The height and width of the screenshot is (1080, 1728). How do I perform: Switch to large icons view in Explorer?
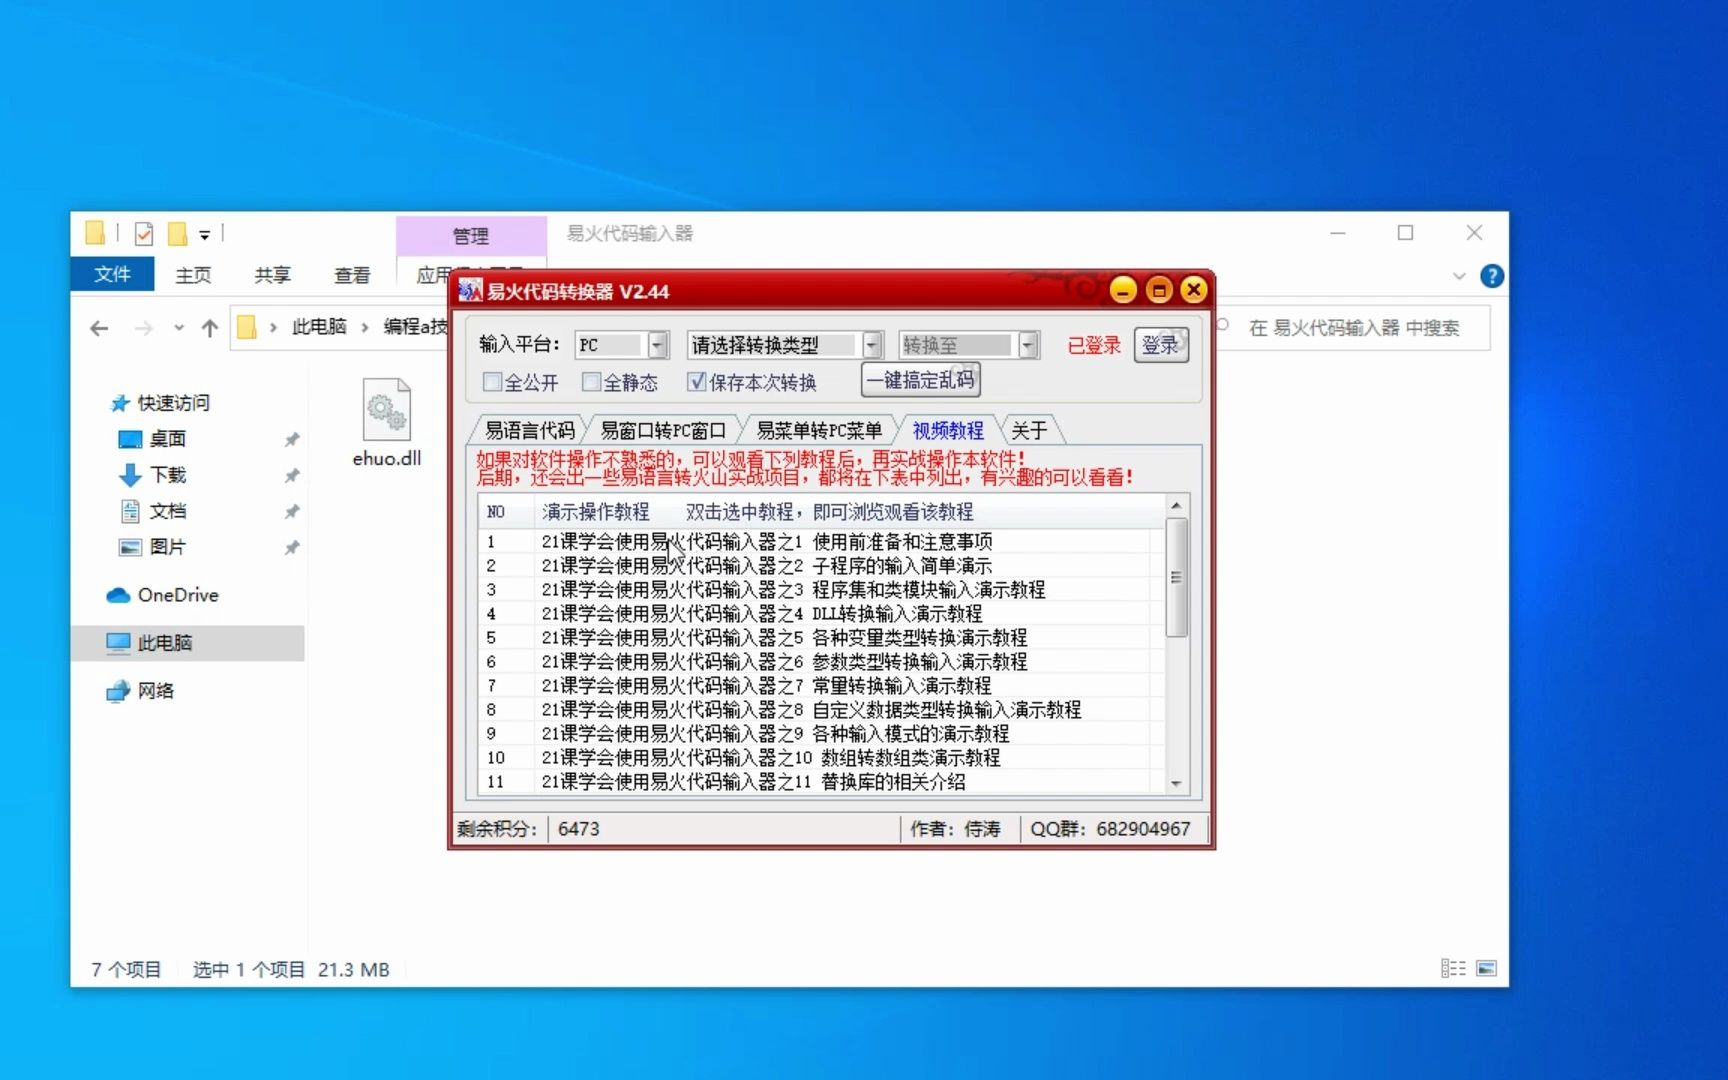pyautogui.click(x=1487, y=968)
